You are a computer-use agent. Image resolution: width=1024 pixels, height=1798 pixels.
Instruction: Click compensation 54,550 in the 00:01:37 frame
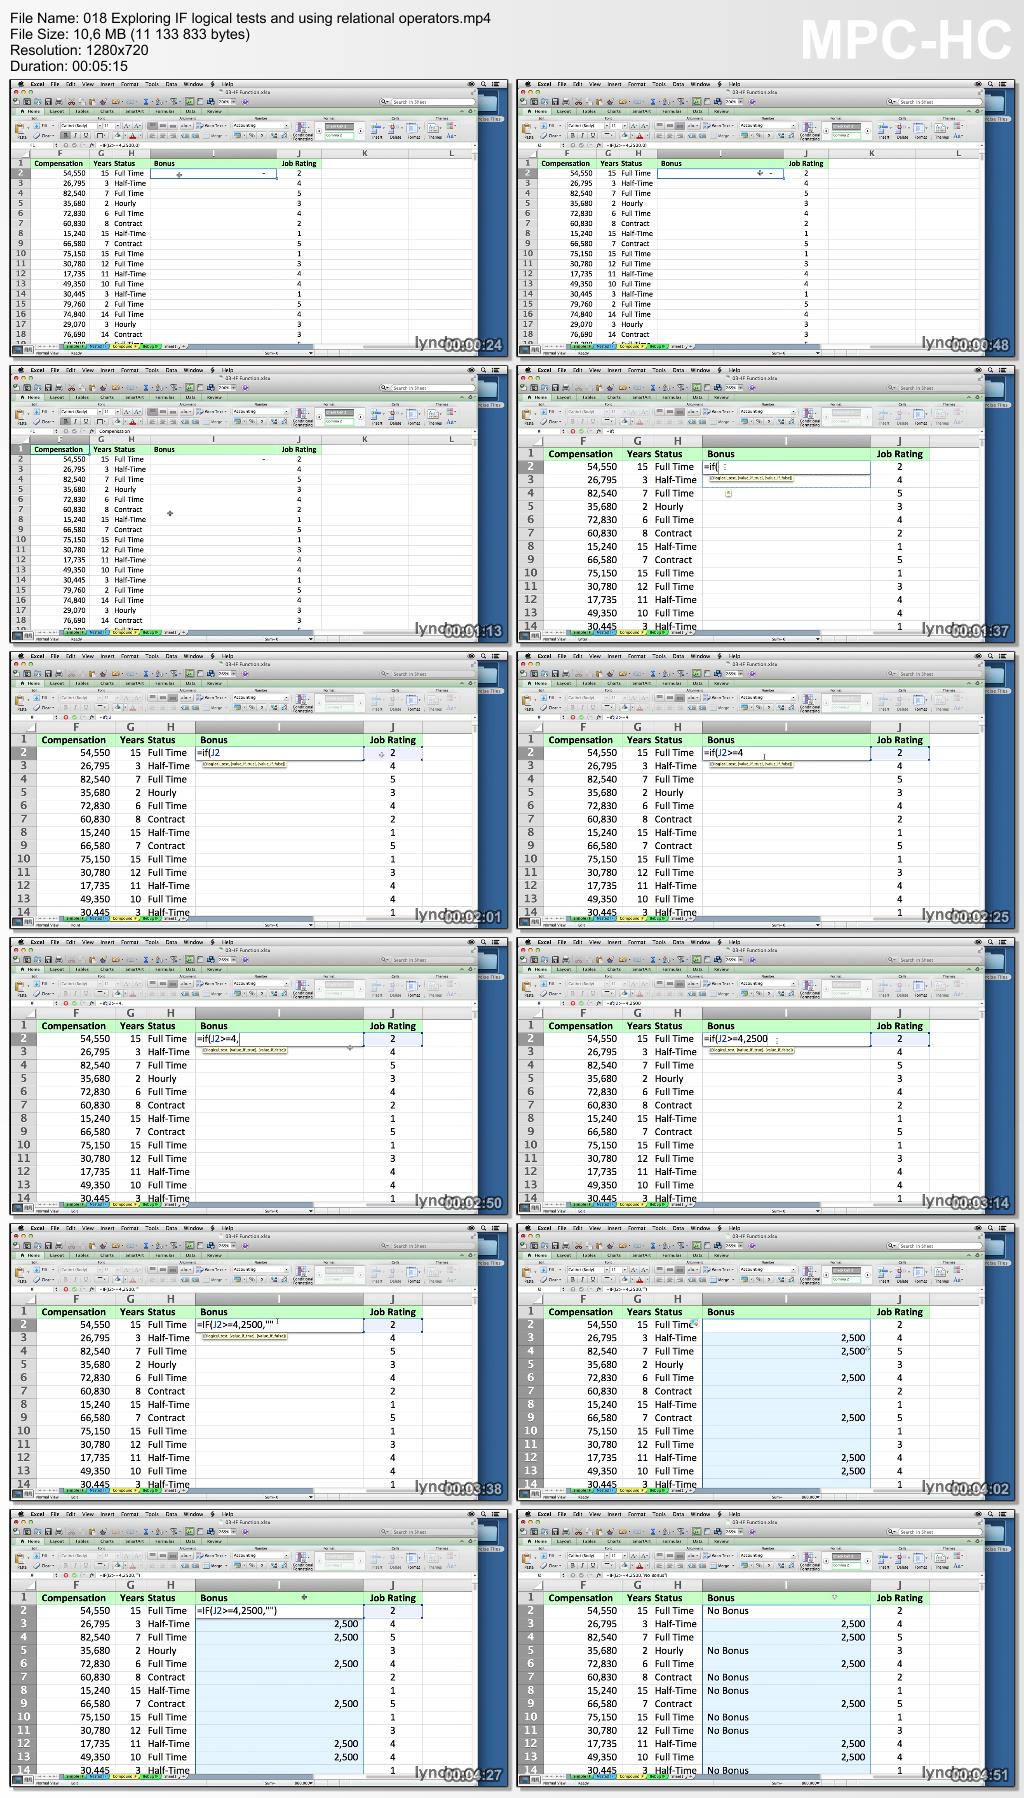pyautogui.click(x=601, y=466)
